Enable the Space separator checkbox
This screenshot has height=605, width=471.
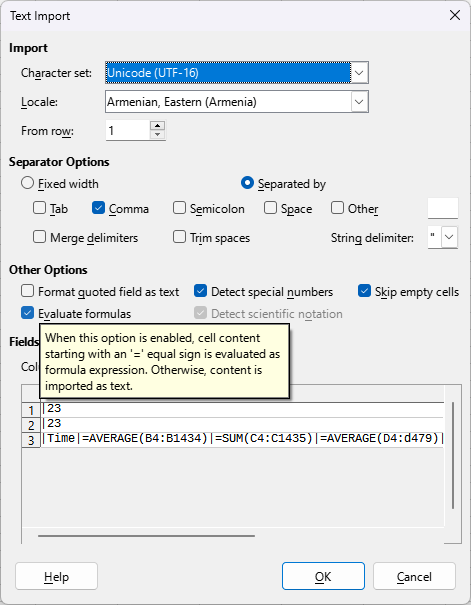coord(270,208)
